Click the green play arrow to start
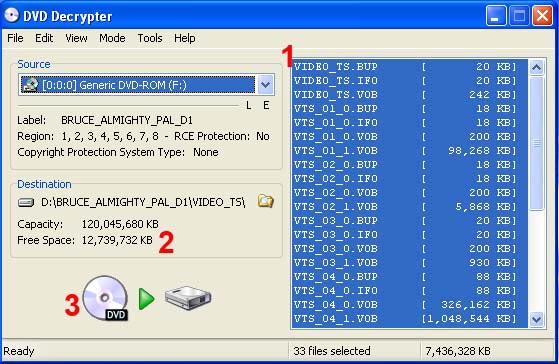Viewport: 559px width, 364px height. (x=146, y=299)
